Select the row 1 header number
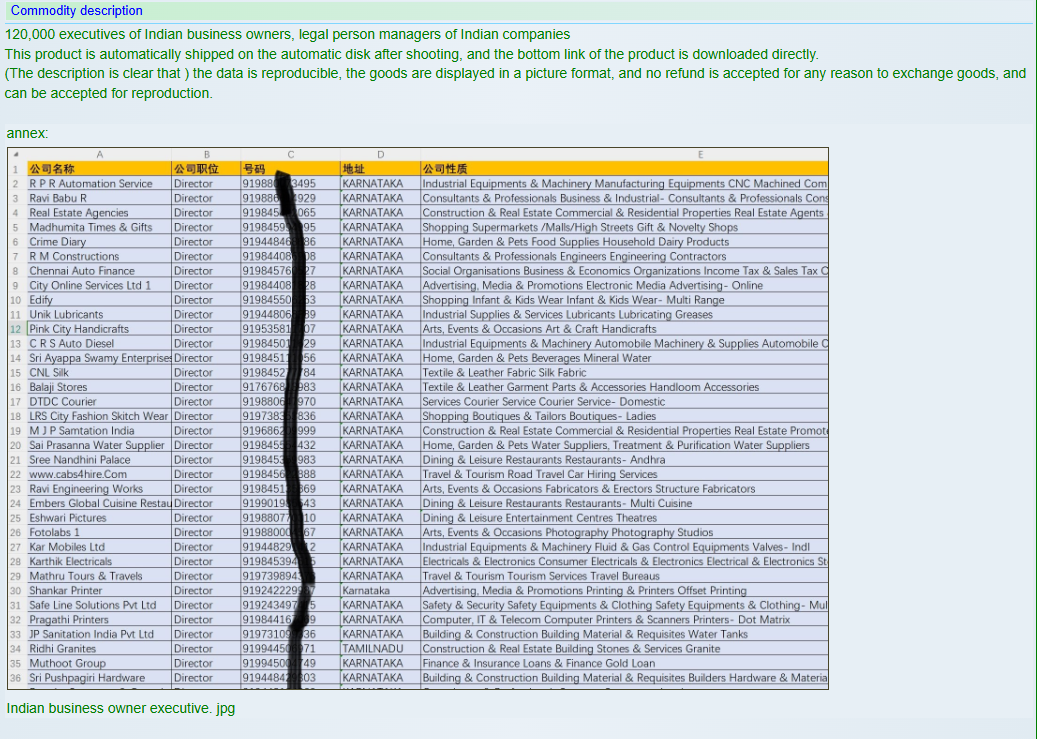Viewport: 1038px width, 739px height. point(16,169)
